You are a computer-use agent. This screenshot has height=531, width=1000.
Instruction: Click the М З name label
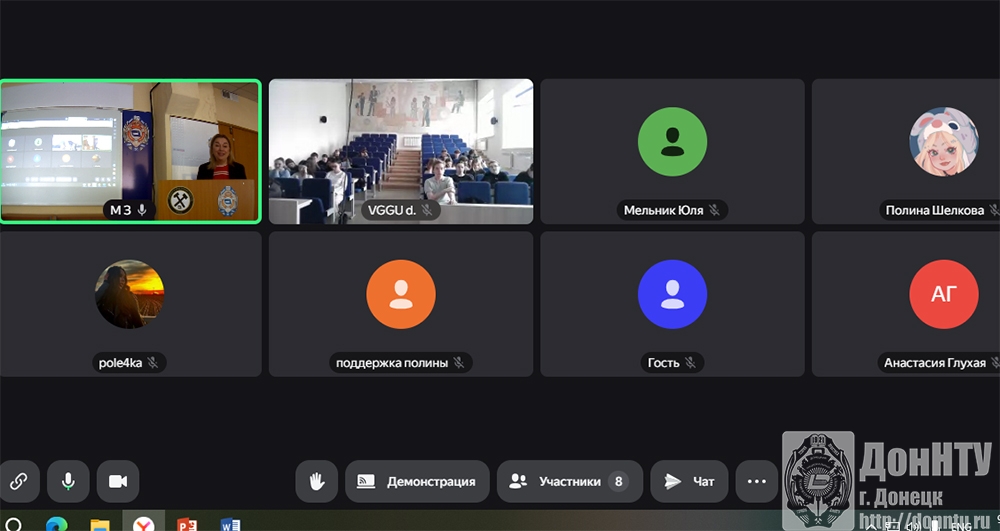(121, 210)
